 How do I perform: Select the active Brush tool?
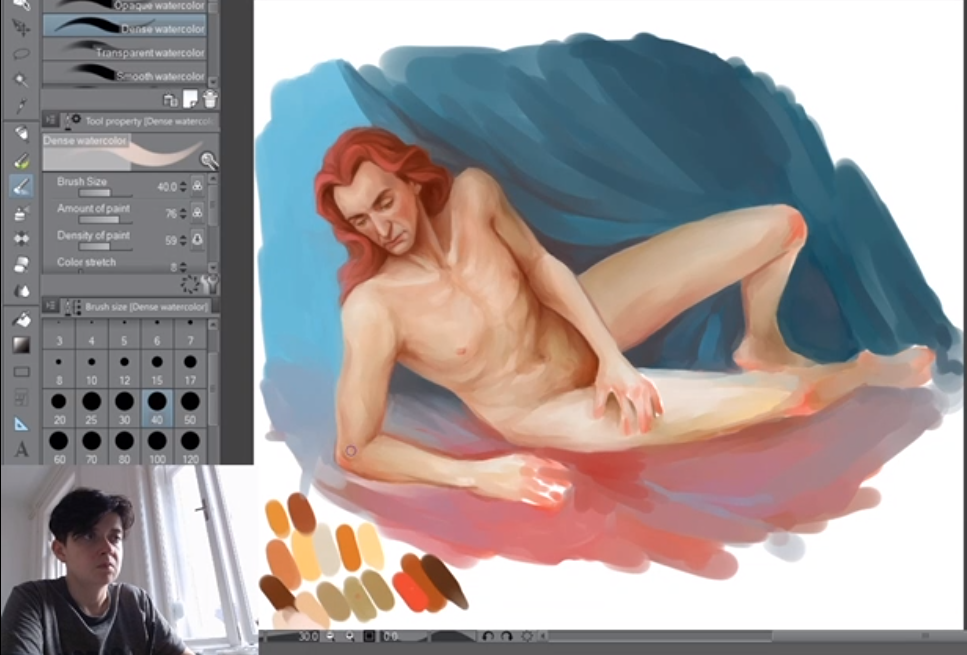(22, 186)
